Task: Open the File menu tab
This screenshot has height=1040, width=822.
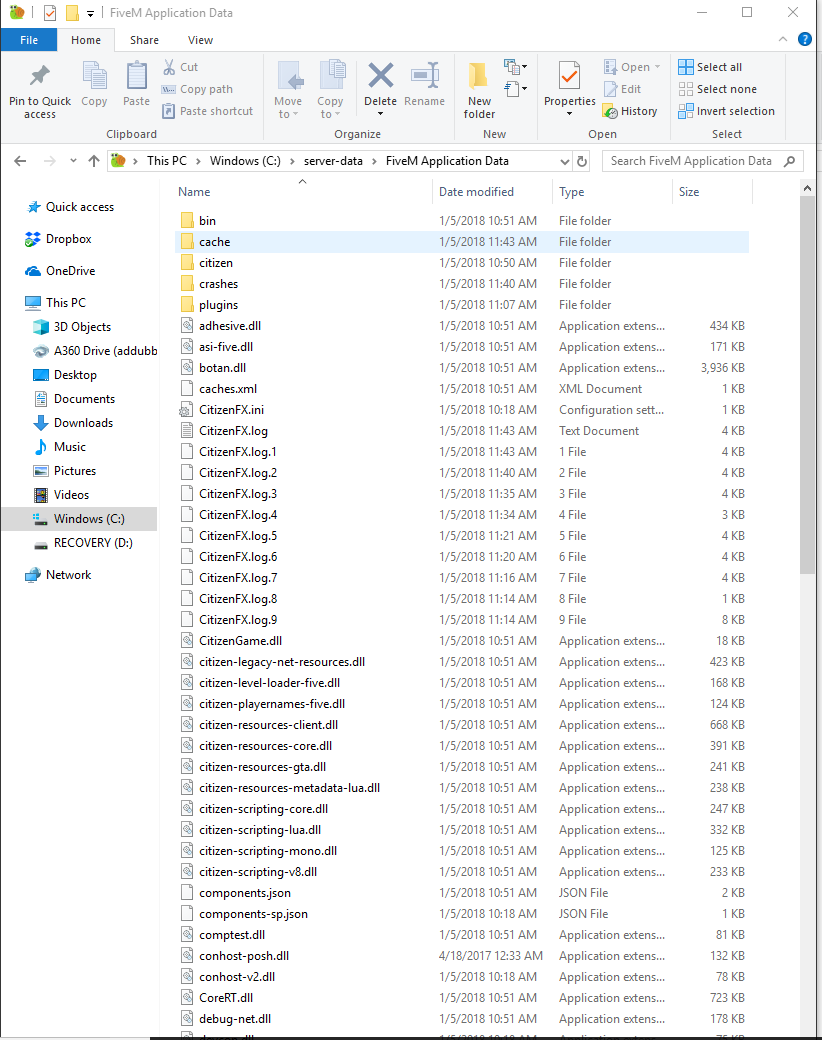Action: 29,40
